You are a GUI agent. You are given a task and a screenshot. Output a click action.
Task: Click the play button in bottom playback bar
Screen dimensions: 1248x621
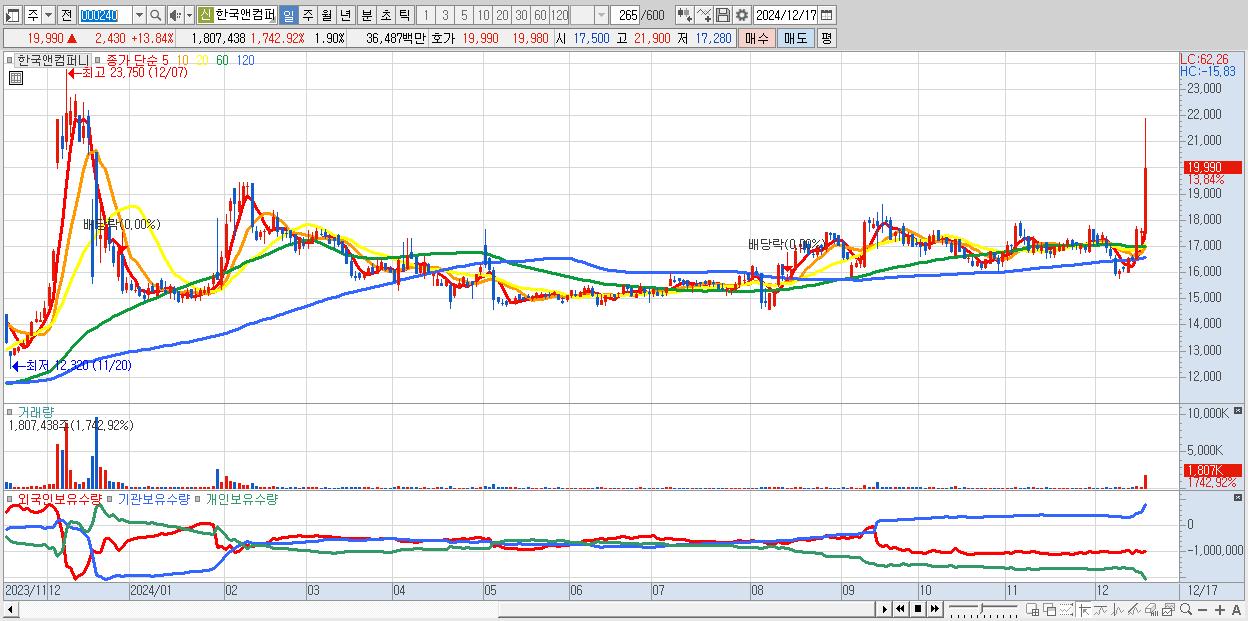[884, 609]
